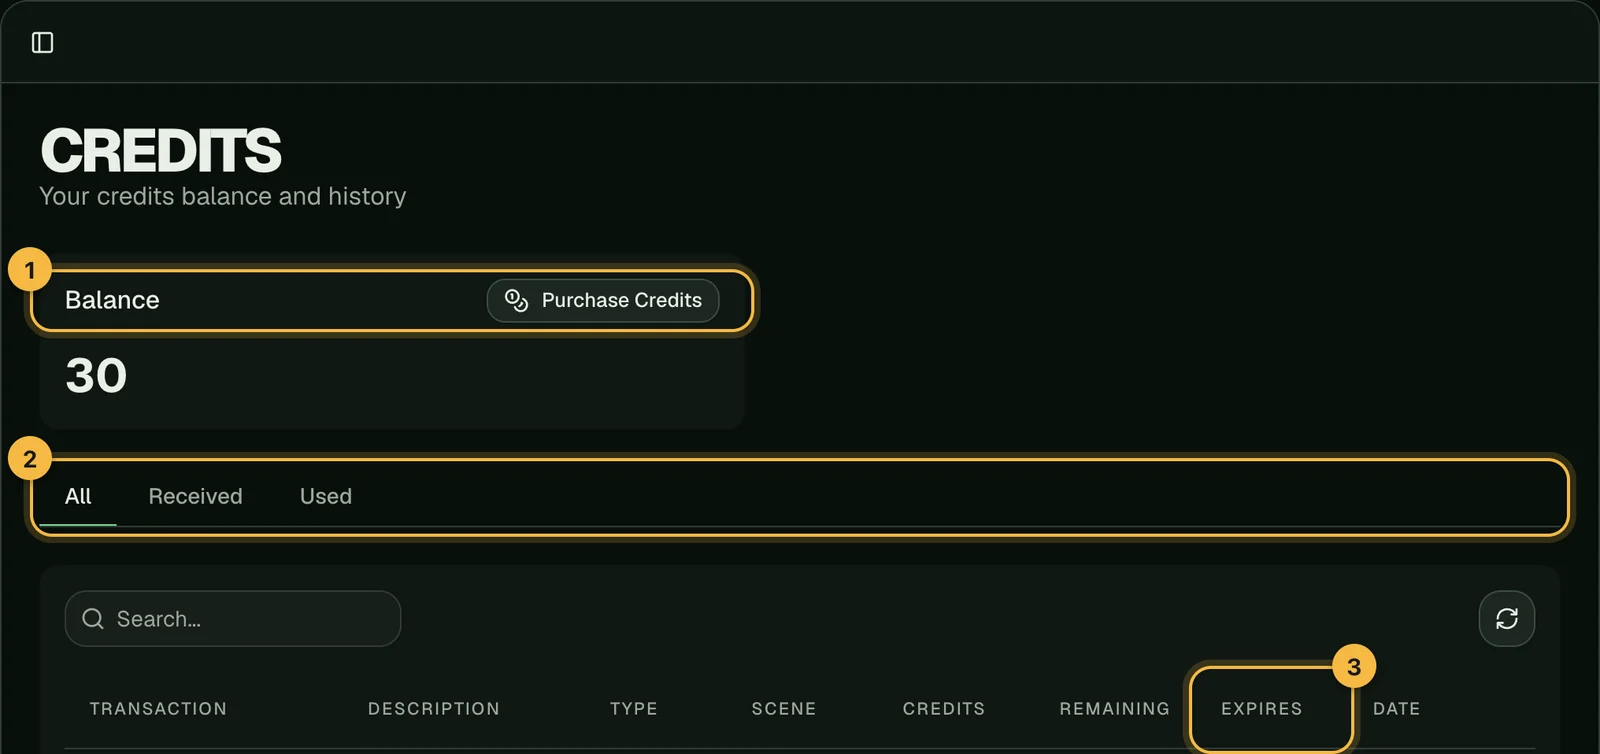Focus the Search input field

point(233,618)
